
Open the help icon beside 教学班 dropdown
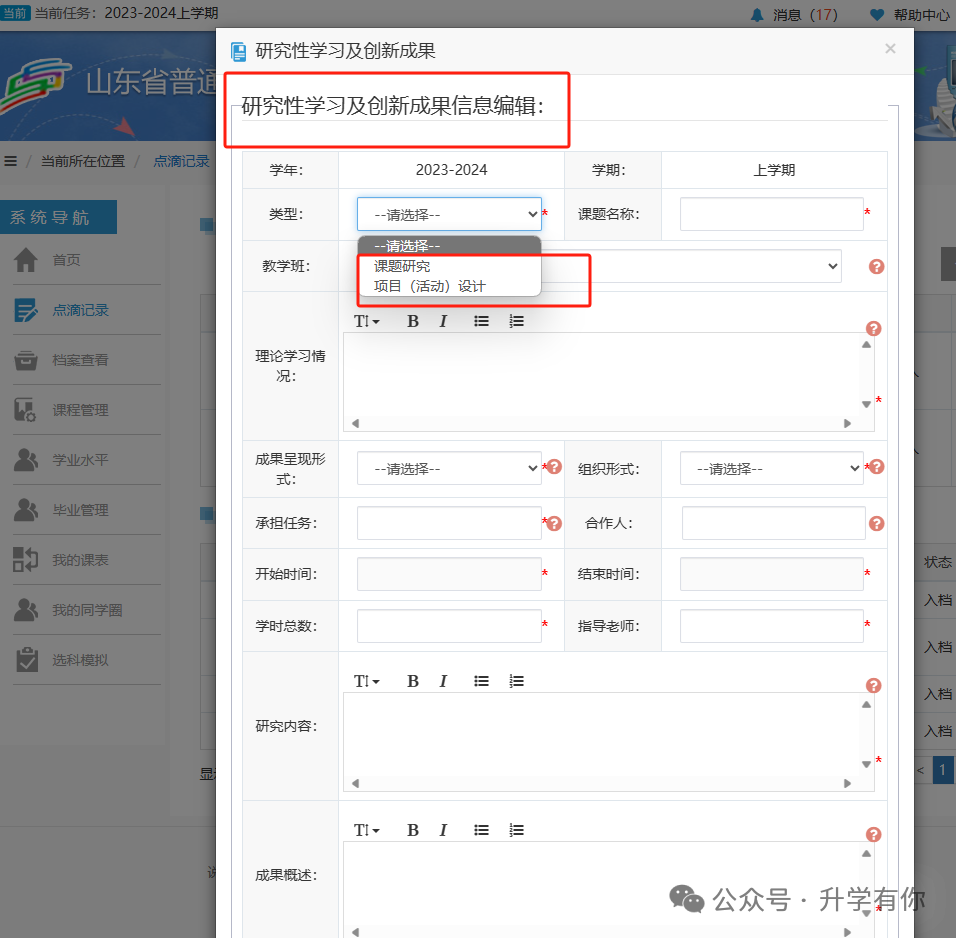coord(875,266)
